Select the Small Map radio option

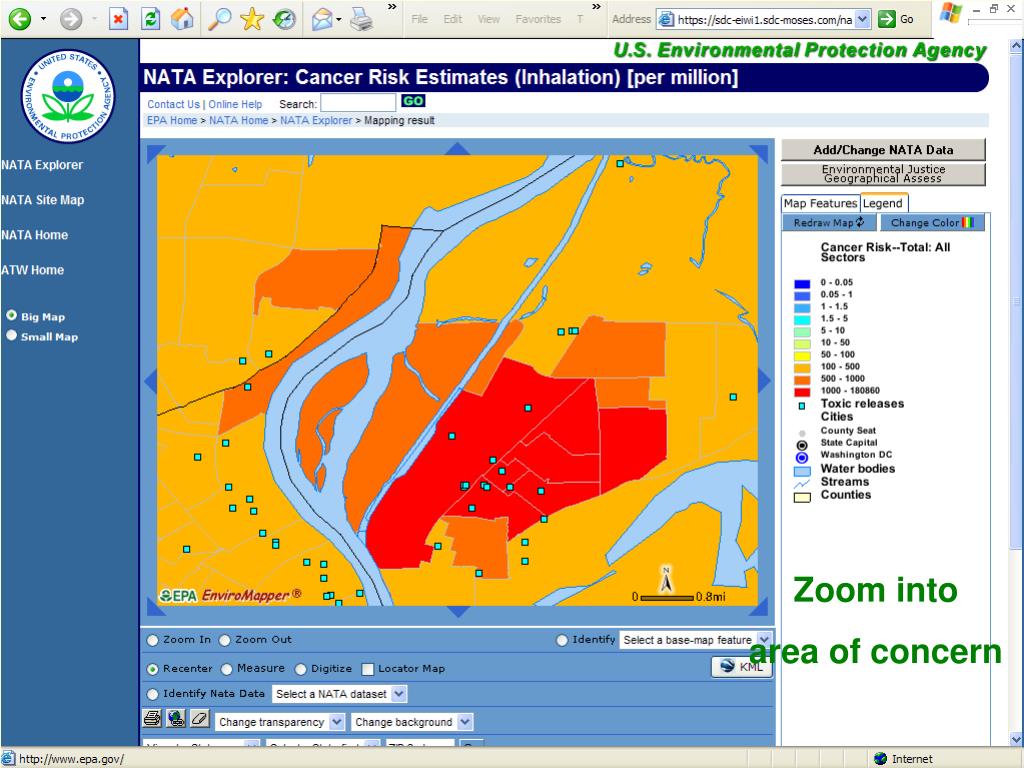[x=12, y=335]
